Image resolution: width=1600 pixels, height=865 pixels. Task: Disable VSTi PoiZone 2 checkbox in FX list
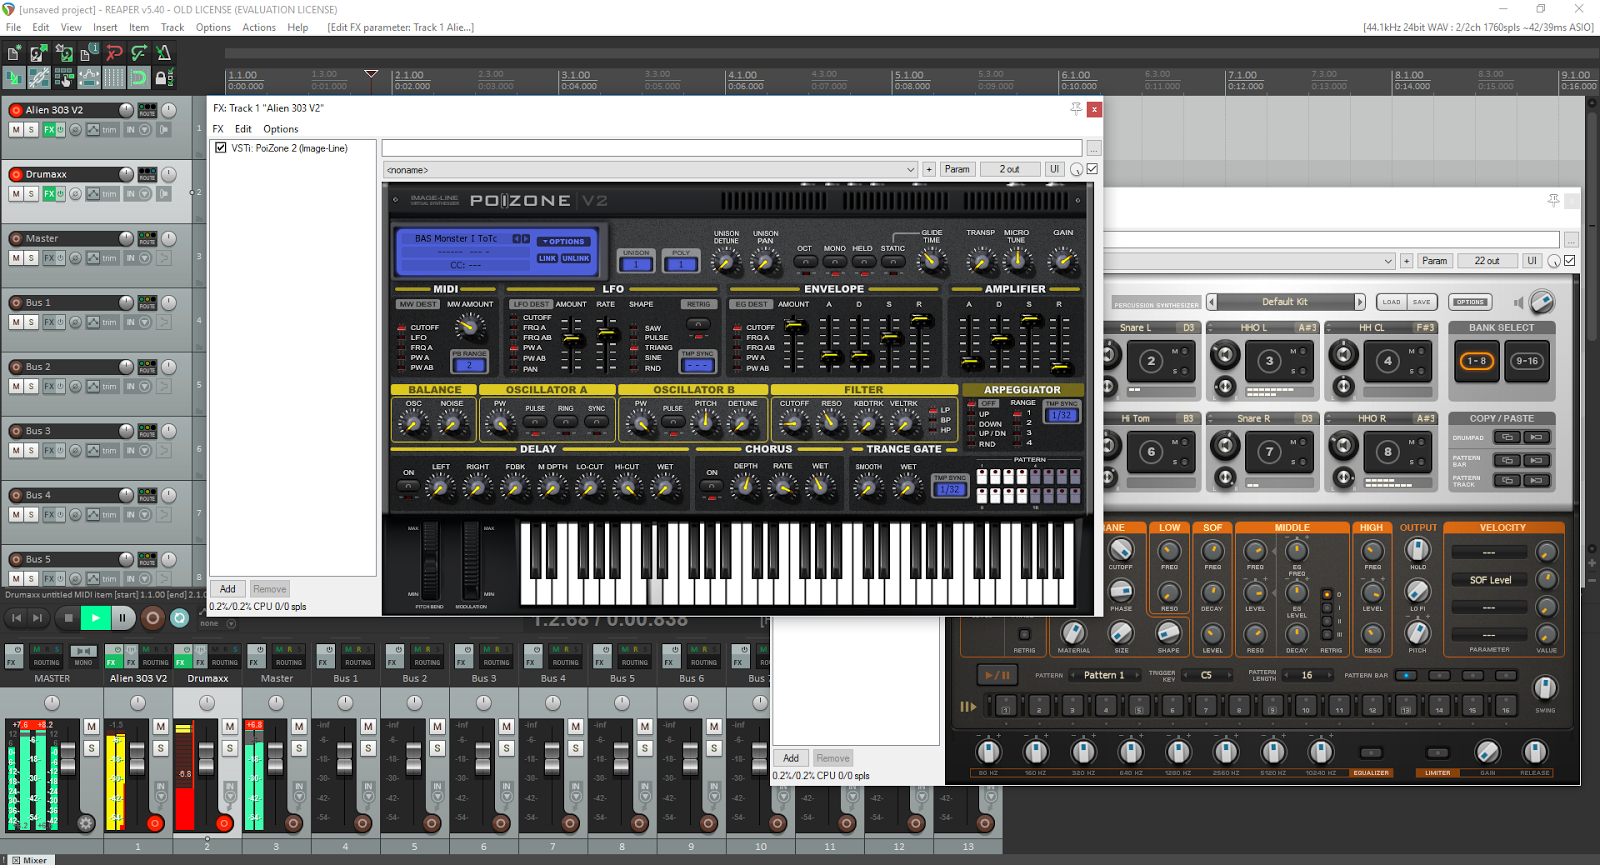(x=221, y=148)
